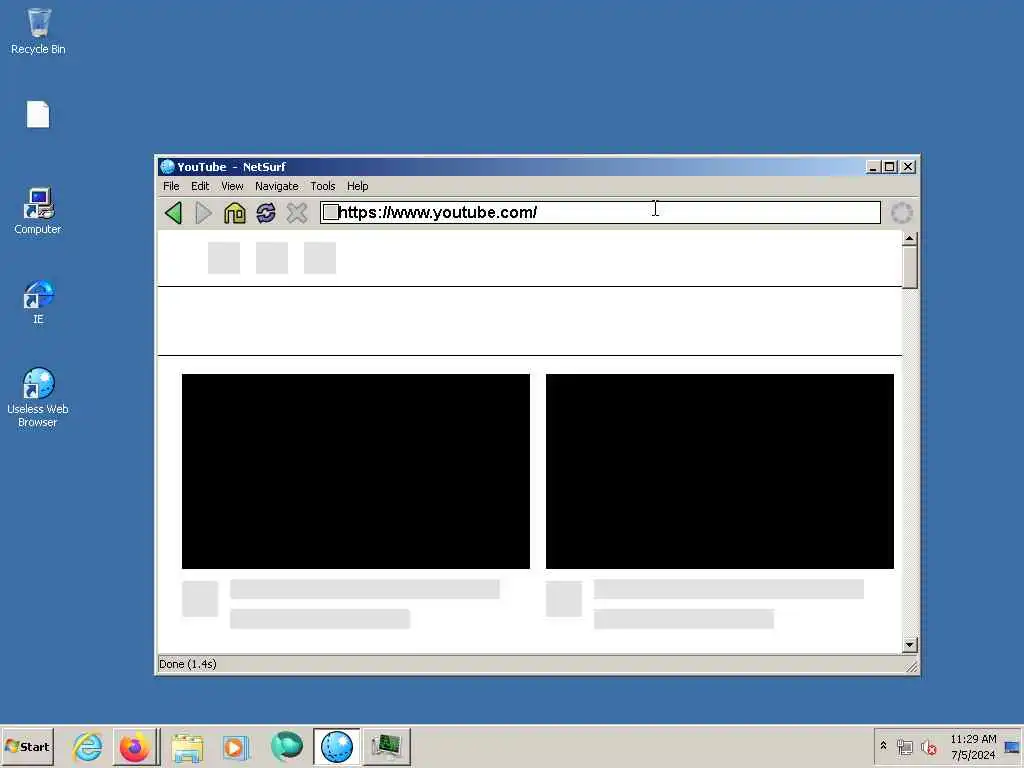The width and height of the screenshot is (1024, 768).
Task: Click the window resize grip in status bar
Action: click(912, 666)
